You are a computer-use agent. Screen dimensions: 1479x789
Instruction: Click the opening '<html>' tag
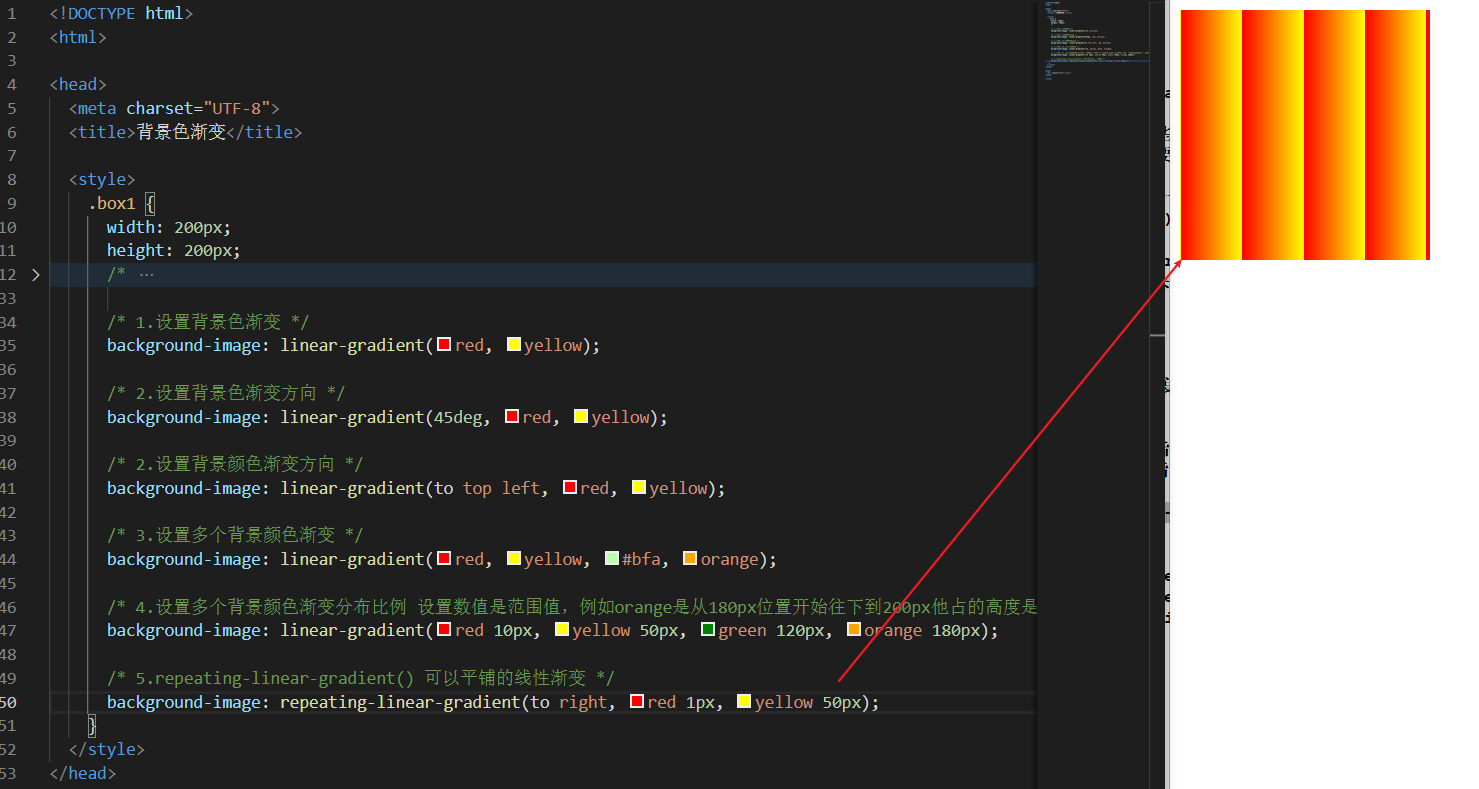pos(78,37)
